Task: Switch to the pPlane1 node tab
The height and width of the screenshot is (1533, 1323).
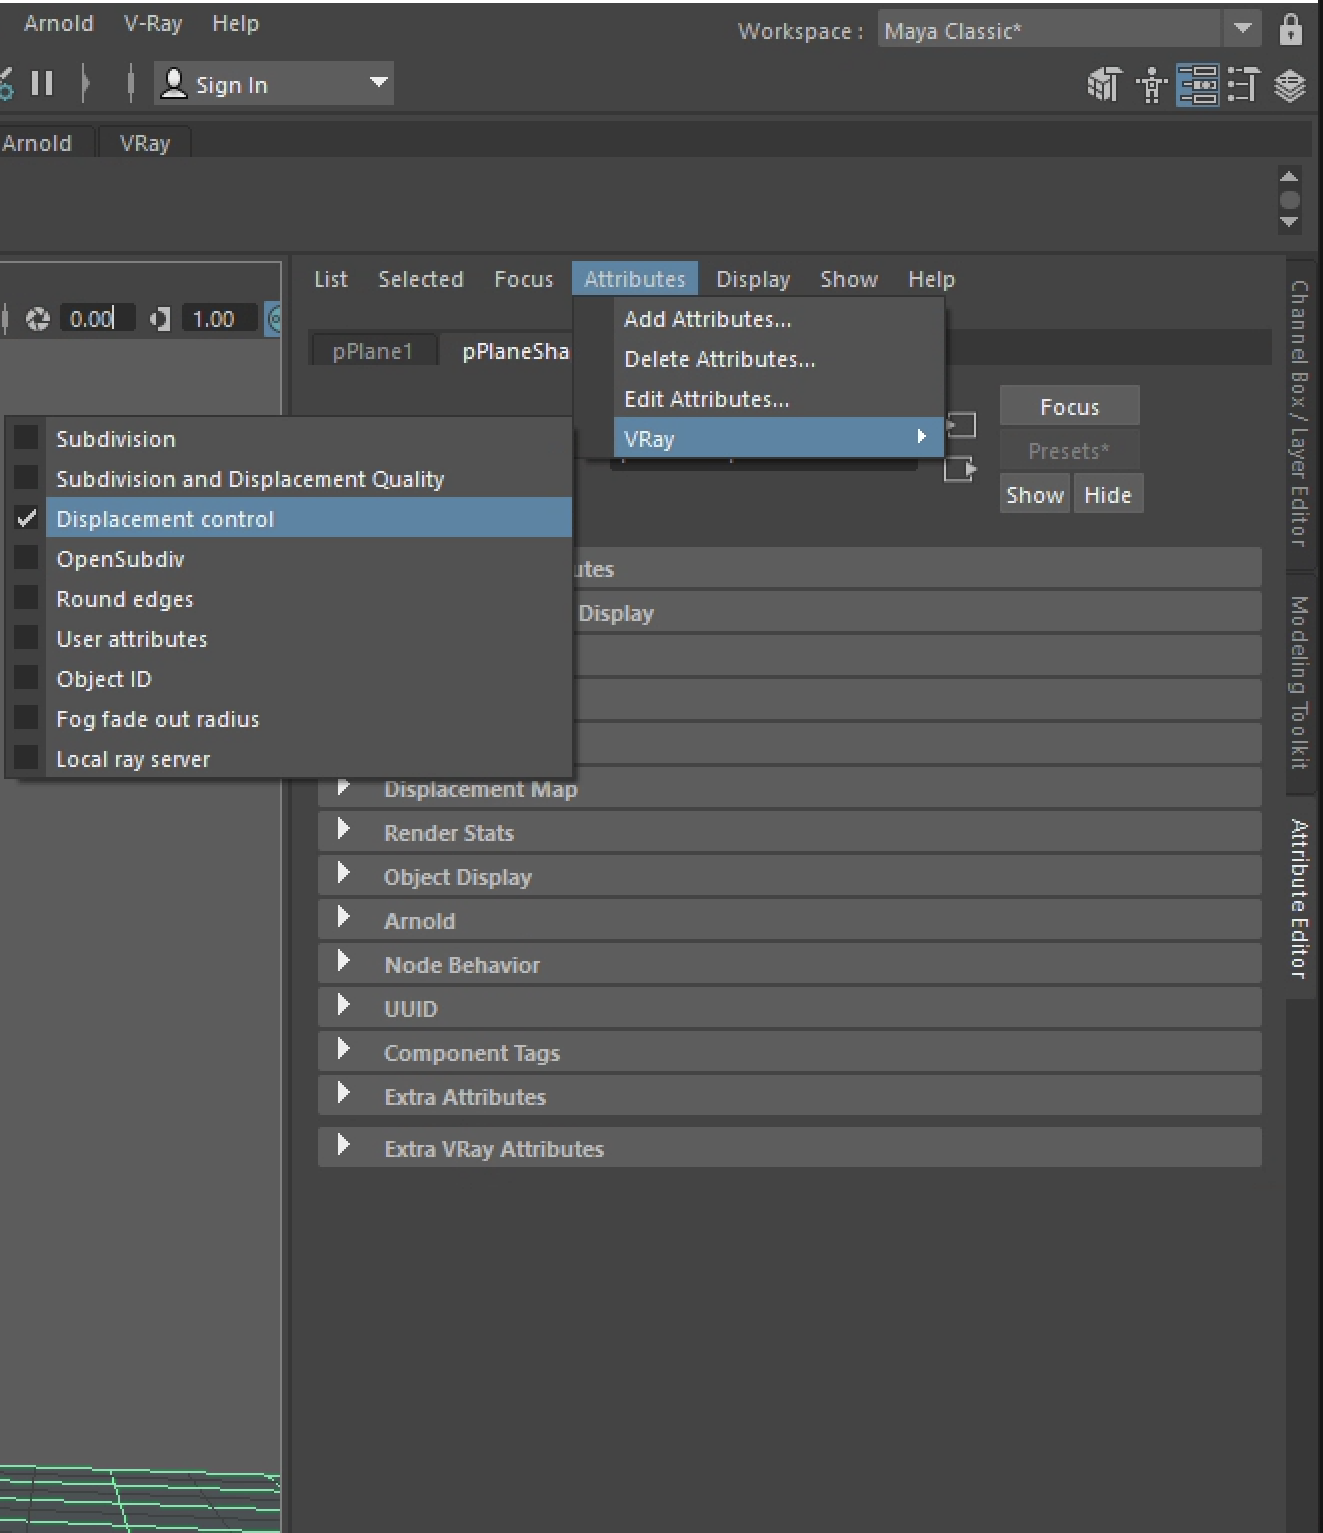Action: pos(372,351)
